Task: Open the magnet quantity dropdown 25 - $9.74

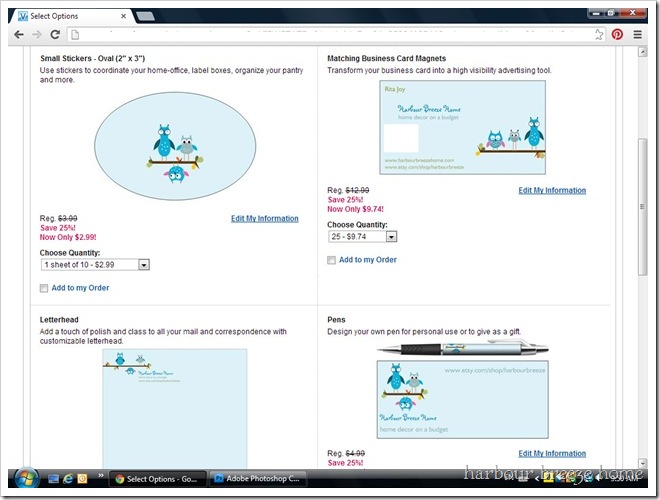Action: tap(362, 237)
